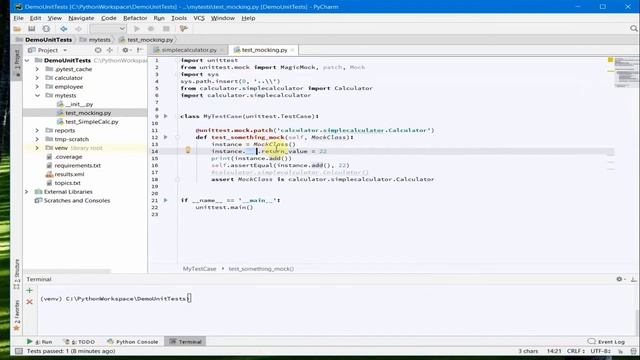The image size is (640, 360).
Task: Navigate back with the blue arrow icon
Action: tap(64, 29)
